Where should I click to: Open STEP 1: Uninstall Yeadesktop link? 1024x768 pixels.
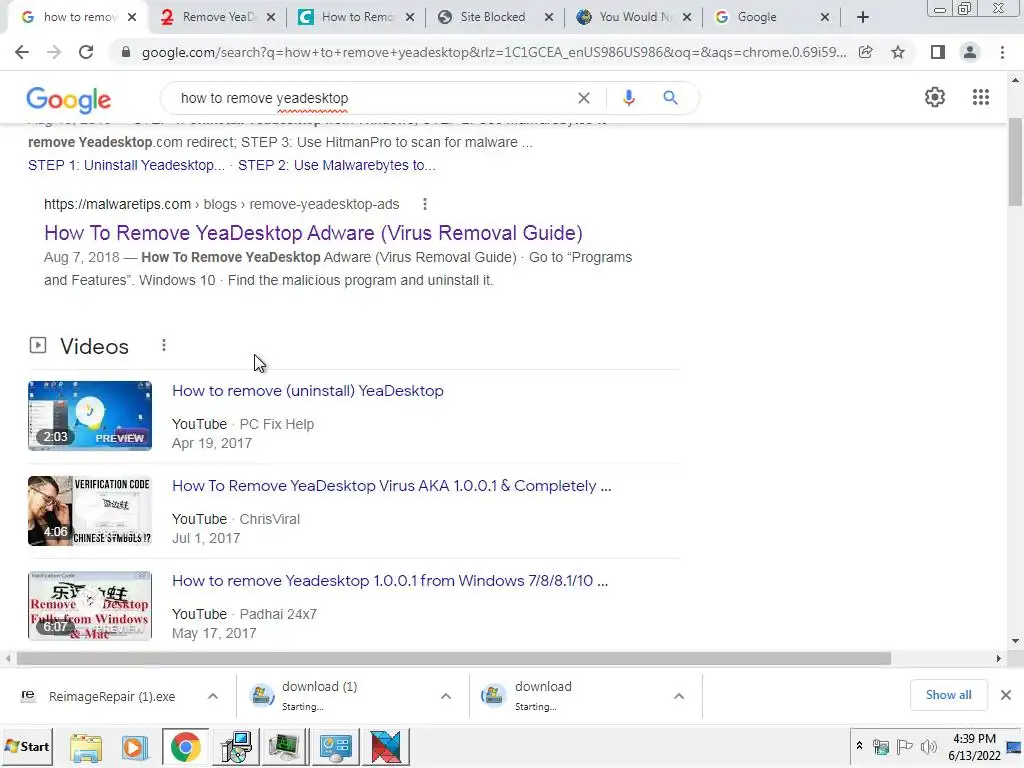tap(126, 165)
